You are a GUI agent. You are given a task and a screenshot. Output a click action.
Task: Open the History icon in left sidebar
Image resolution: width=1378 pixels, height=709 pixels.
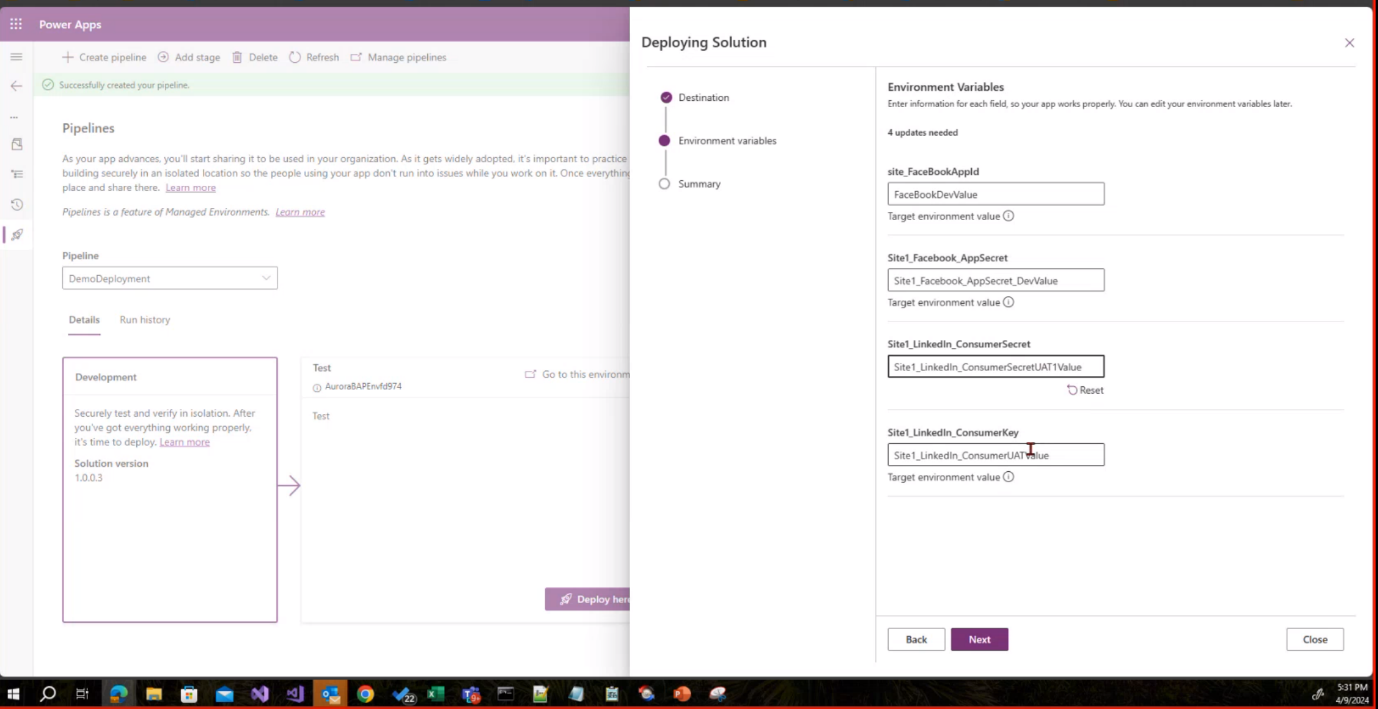pos(16,204)
